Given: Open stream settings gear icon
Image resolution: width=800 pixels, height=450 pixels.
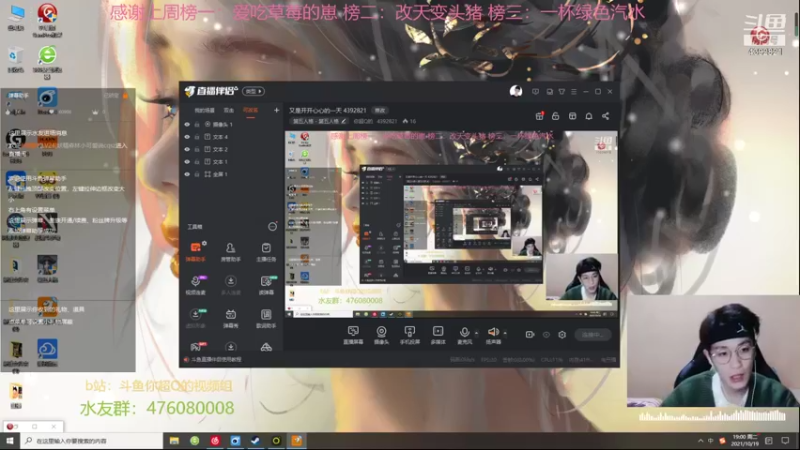Looking at the screenshot, I should tap(562, 335).
